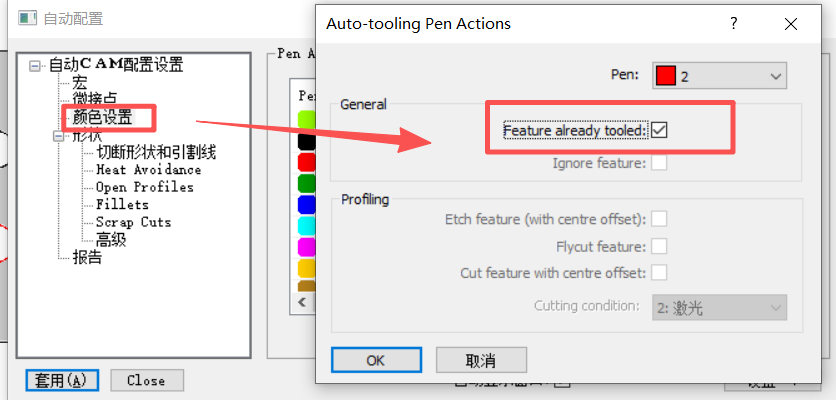Collapse the 自动CAM配置设置 tree root
The width and height of the screenshot is (836, 400).
tap(35, 66)
